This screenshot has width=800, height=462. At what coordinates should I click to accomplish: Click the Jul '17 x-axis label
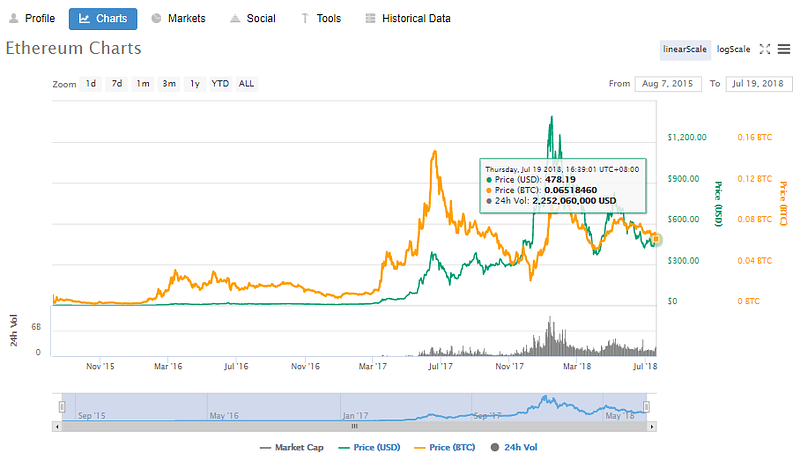440,367
